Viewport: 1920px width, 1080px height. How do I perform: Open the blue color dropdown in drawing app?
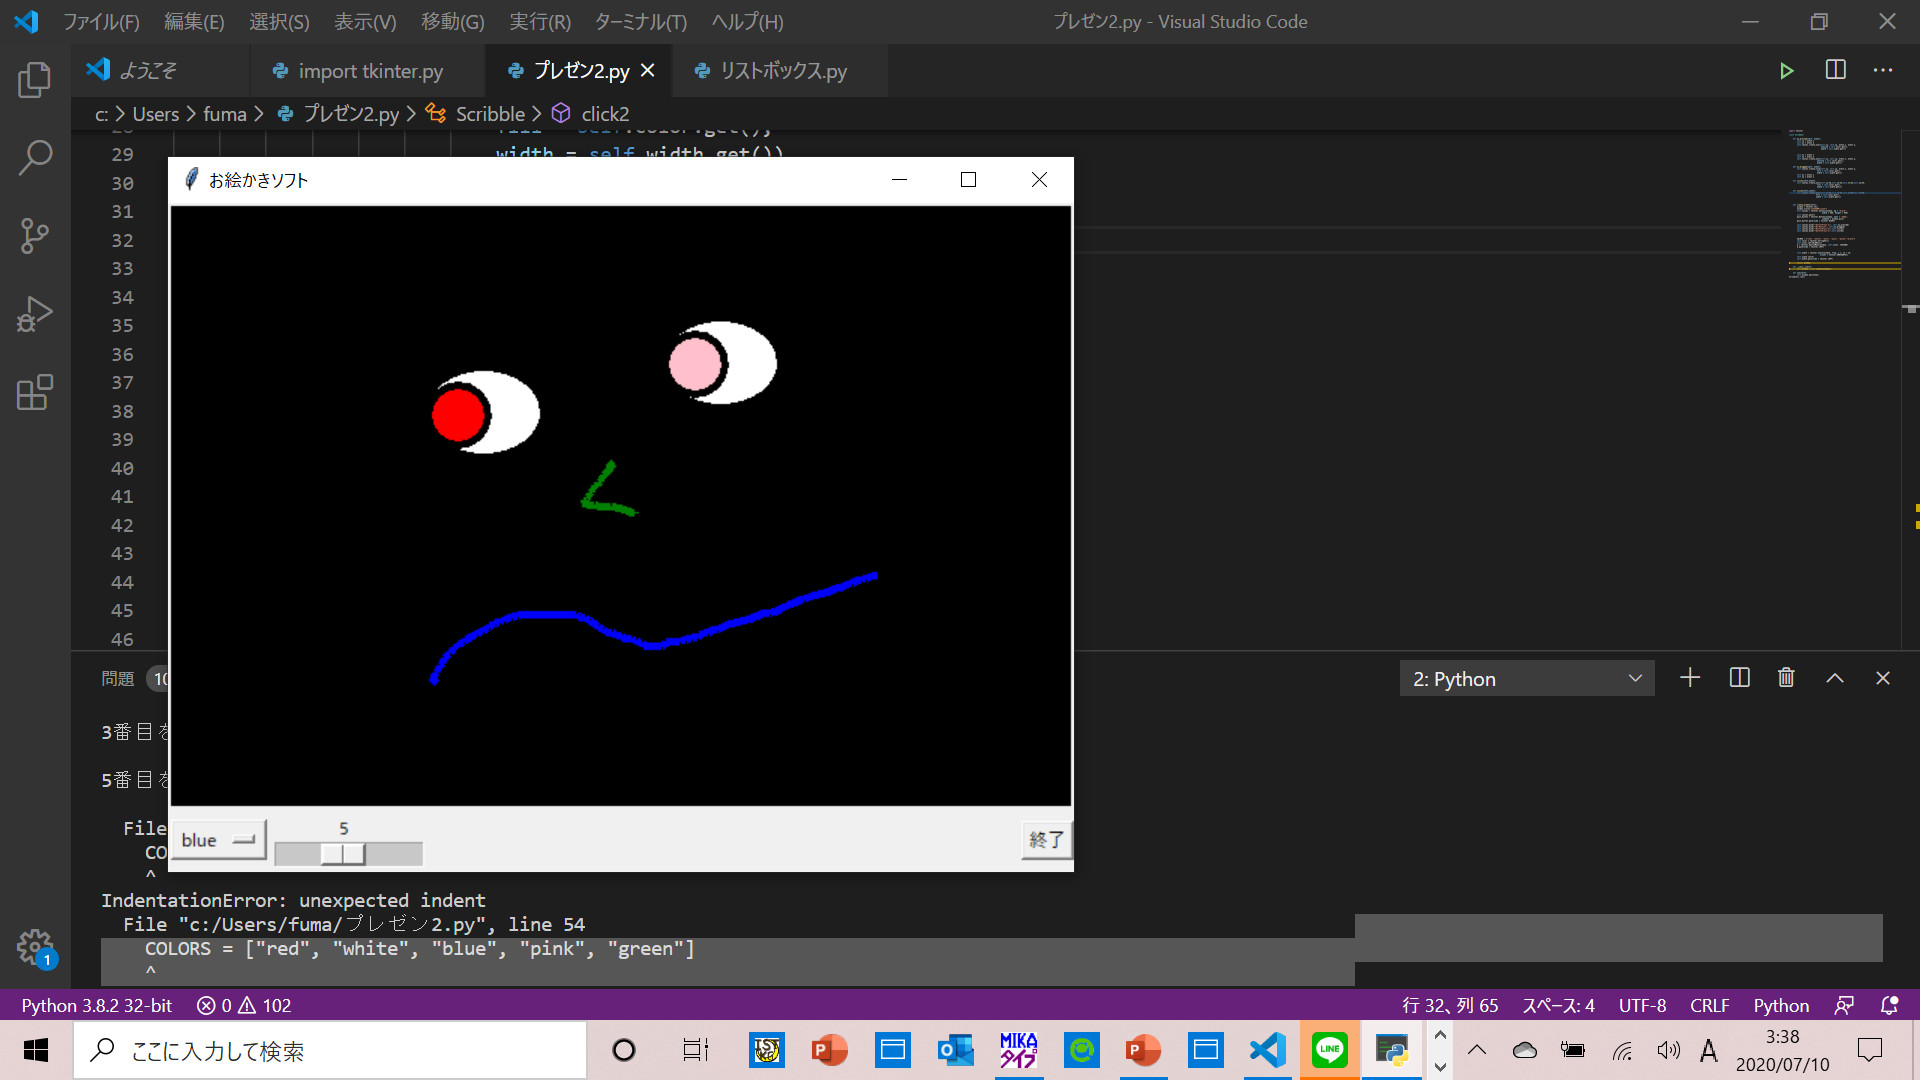coord(219,840)
